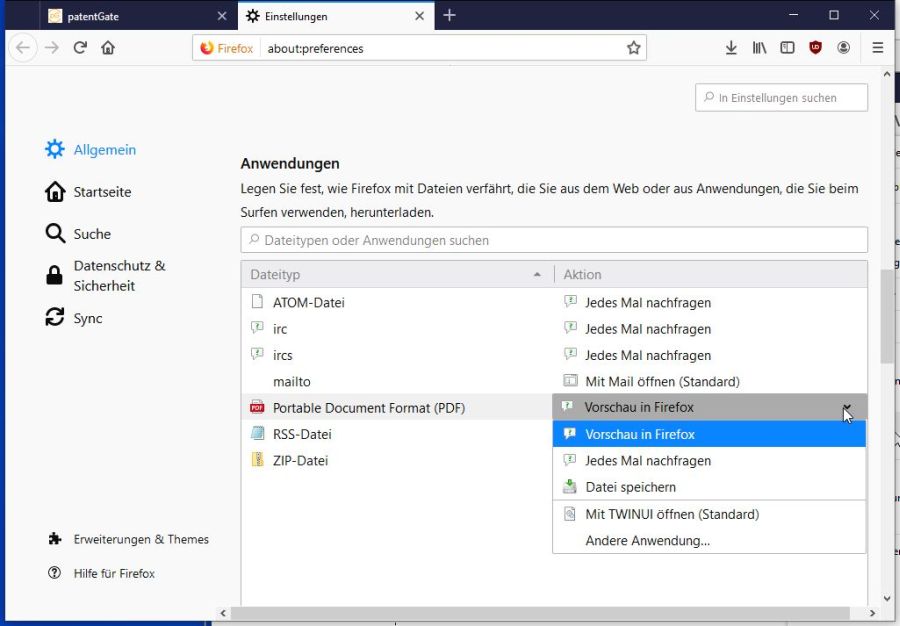The height and width of the screenshot is (626, 900).
Task: Click the PDF file type icon
Action: coord(257,407)
